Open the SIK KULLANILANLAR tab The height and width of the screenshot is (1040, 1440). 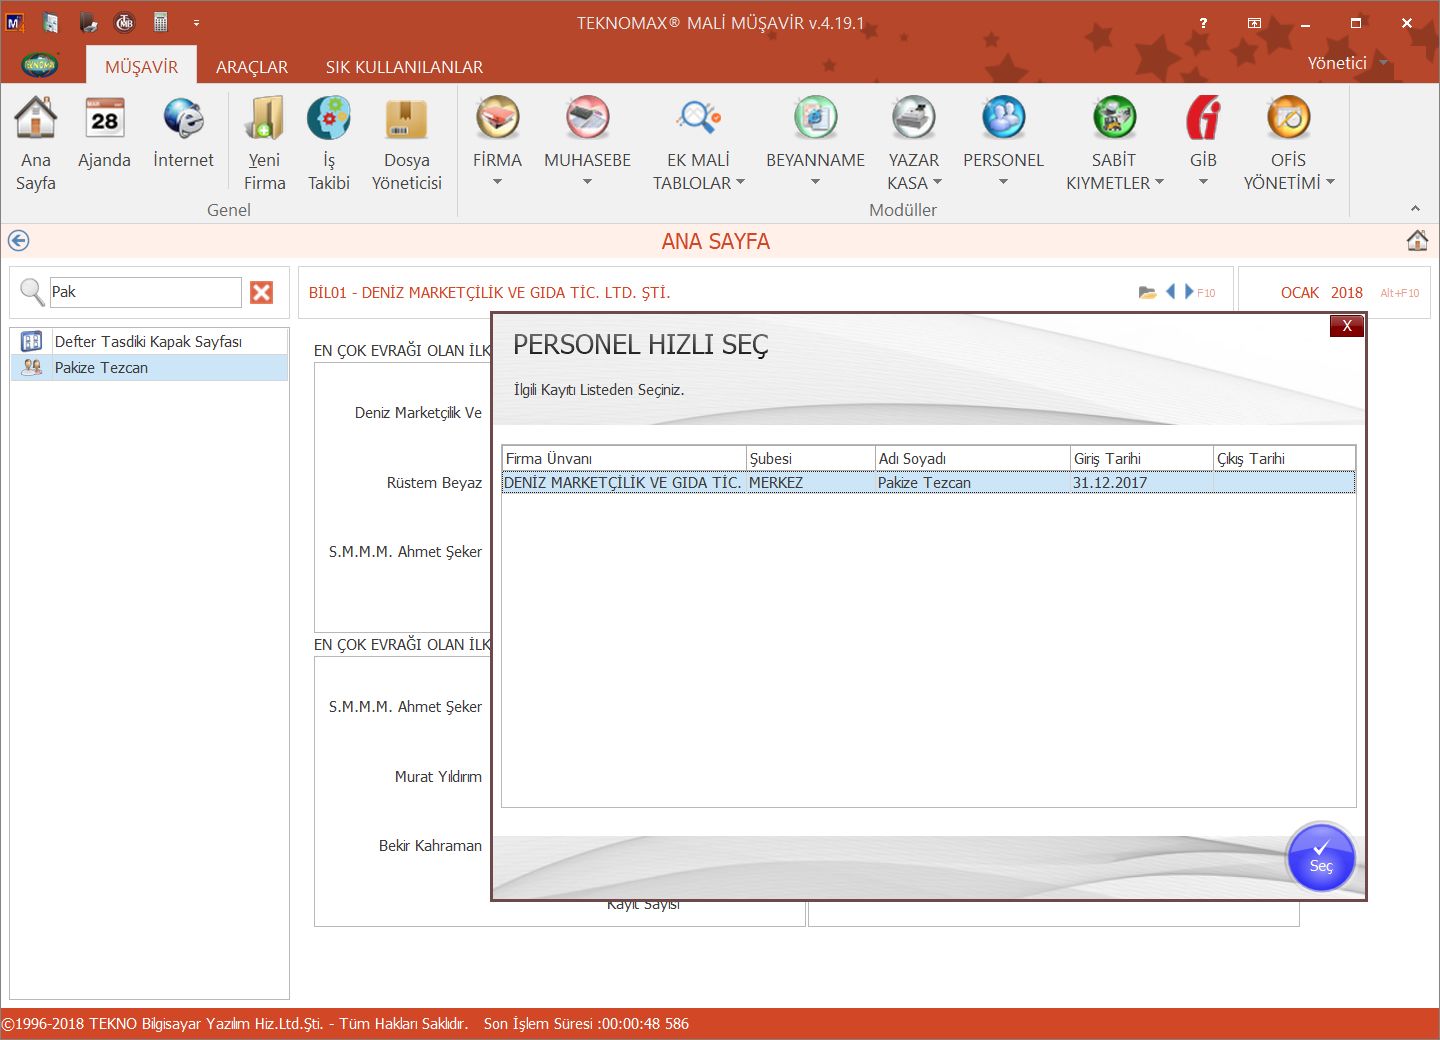[x=404, y=67]
